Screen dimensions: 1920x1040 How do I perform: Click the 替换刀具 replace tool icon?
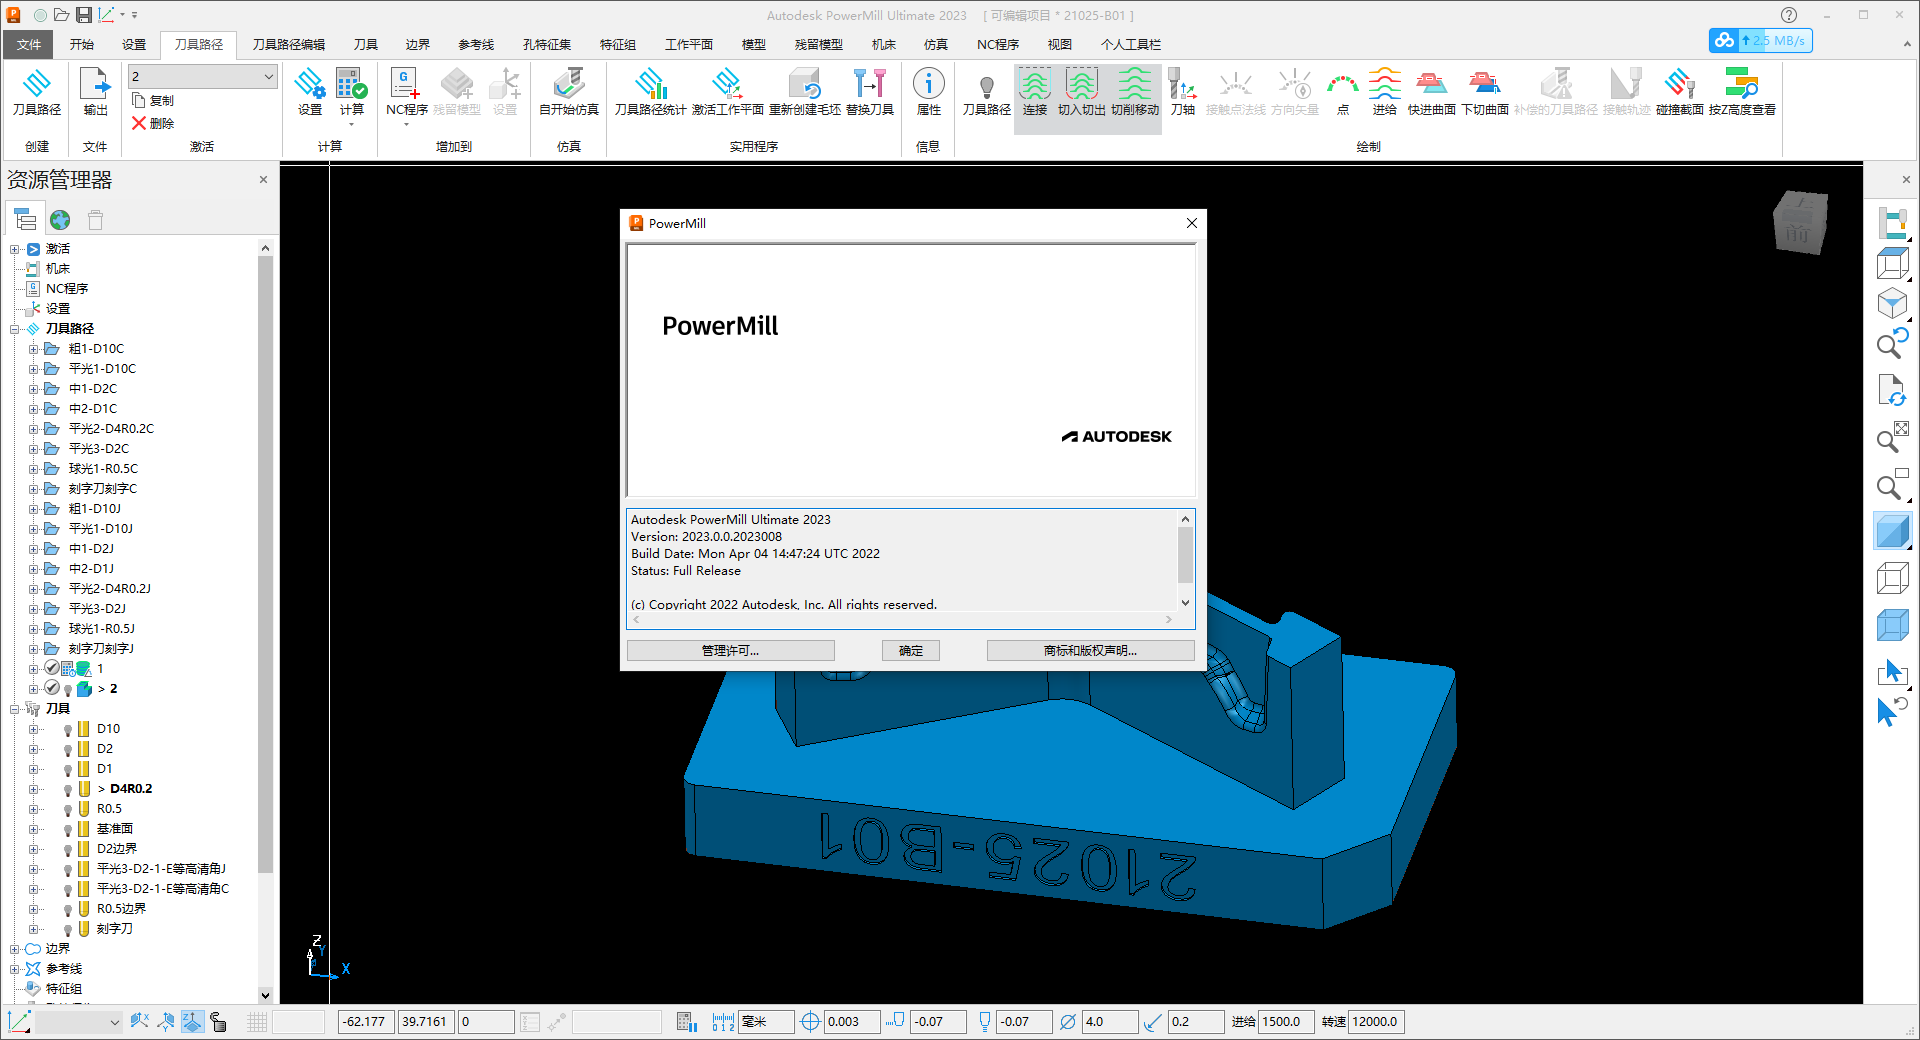869,92
